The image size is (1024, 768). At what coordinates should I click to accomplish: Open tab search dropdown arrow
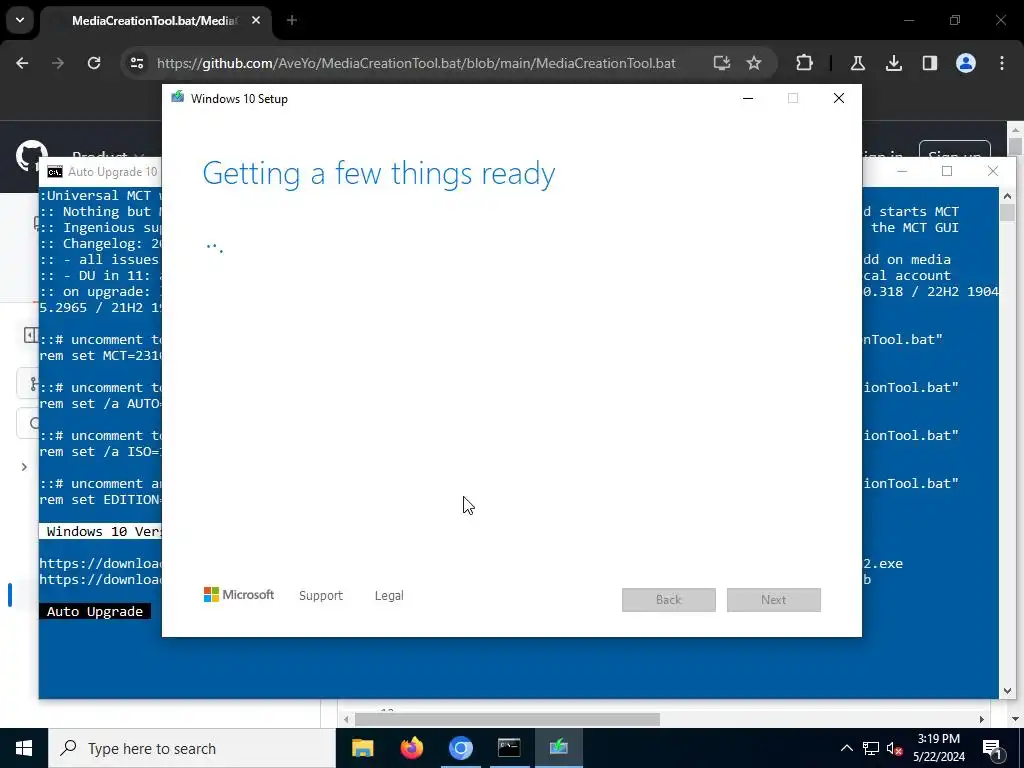point(20,20)
